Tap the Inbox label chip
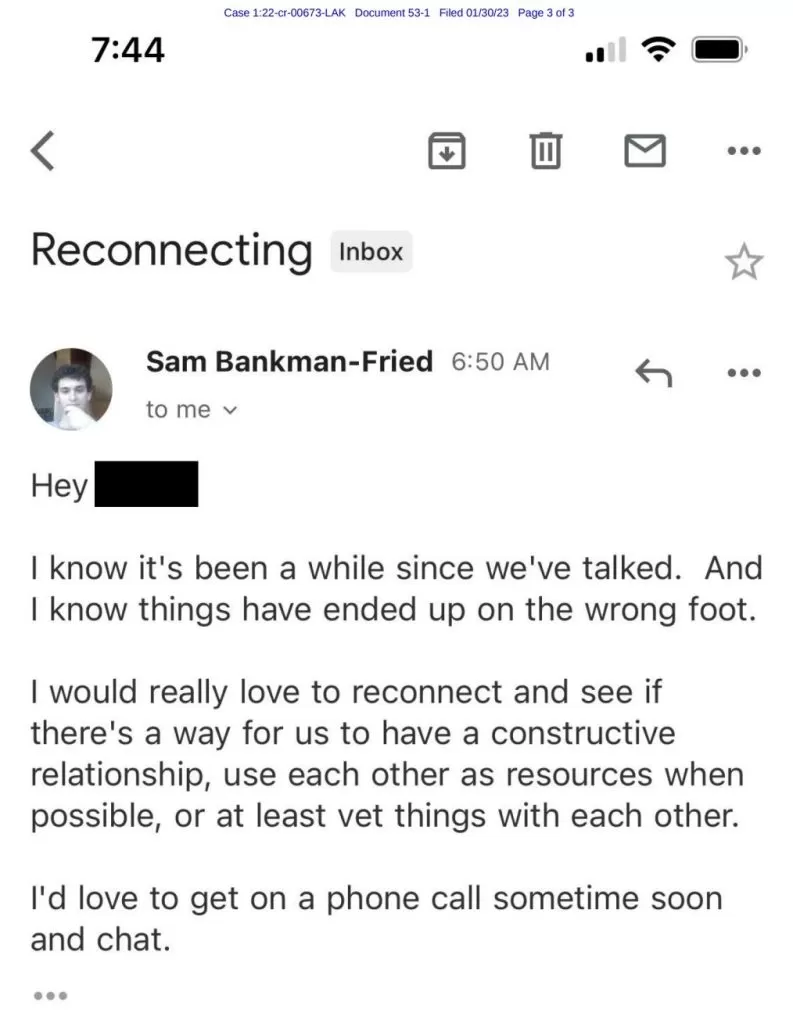Screen dimensions: 793x1024 coord(371,252)
